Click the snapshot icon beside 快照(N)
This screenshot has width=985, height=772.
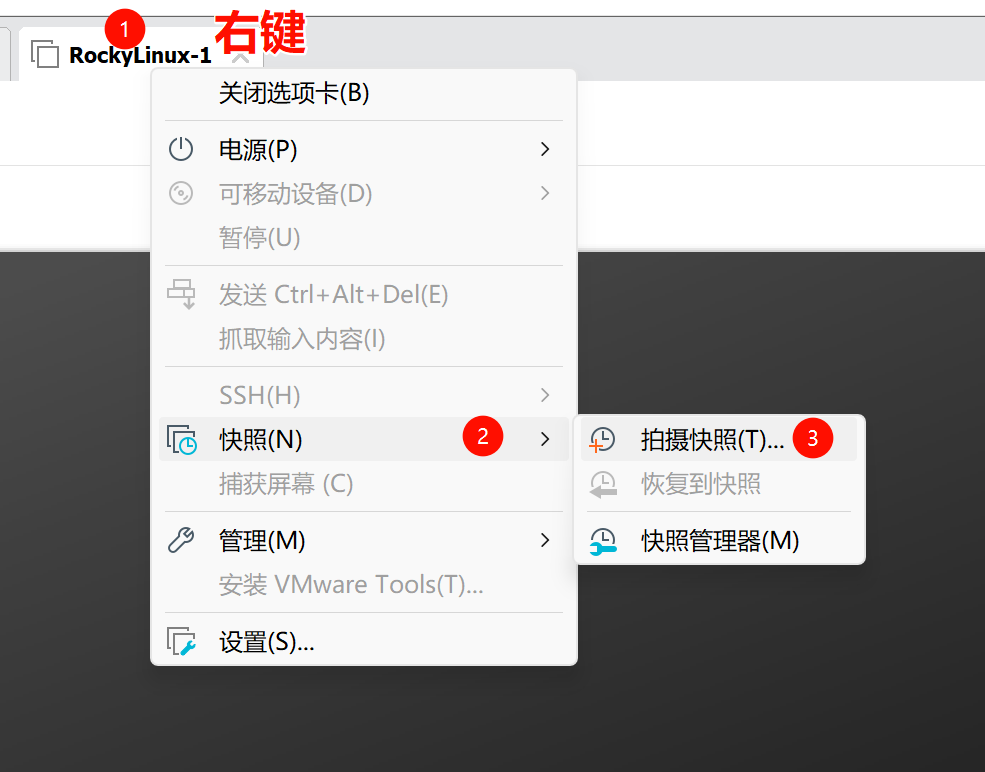click(x=182, y=440)
